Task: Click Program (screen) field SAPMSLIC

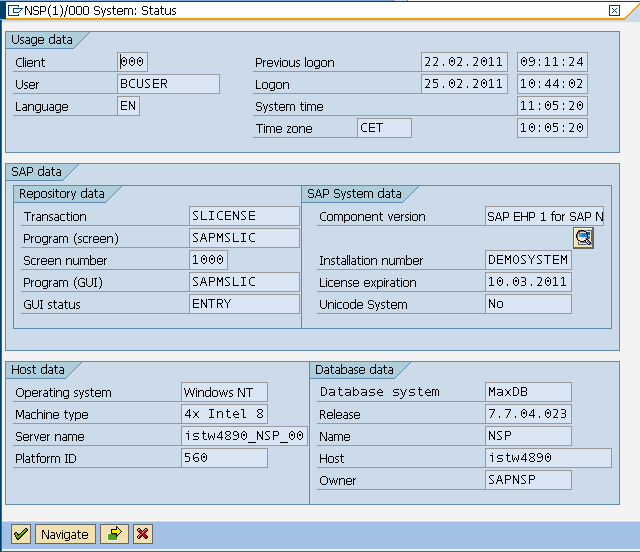Action: pyautogui.click(x=244, y=238)
